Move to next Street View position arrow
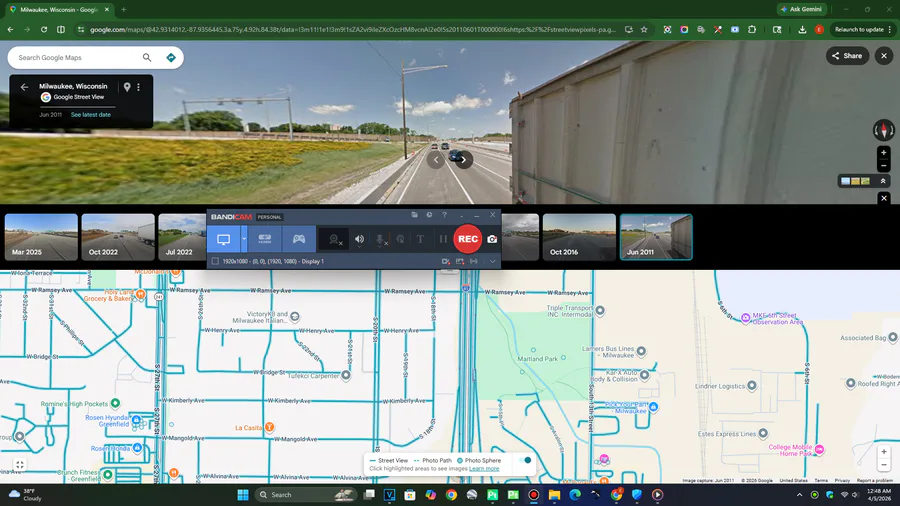This screenshot has height=506, width=900. pyautogui.click(x=464, y=160)
